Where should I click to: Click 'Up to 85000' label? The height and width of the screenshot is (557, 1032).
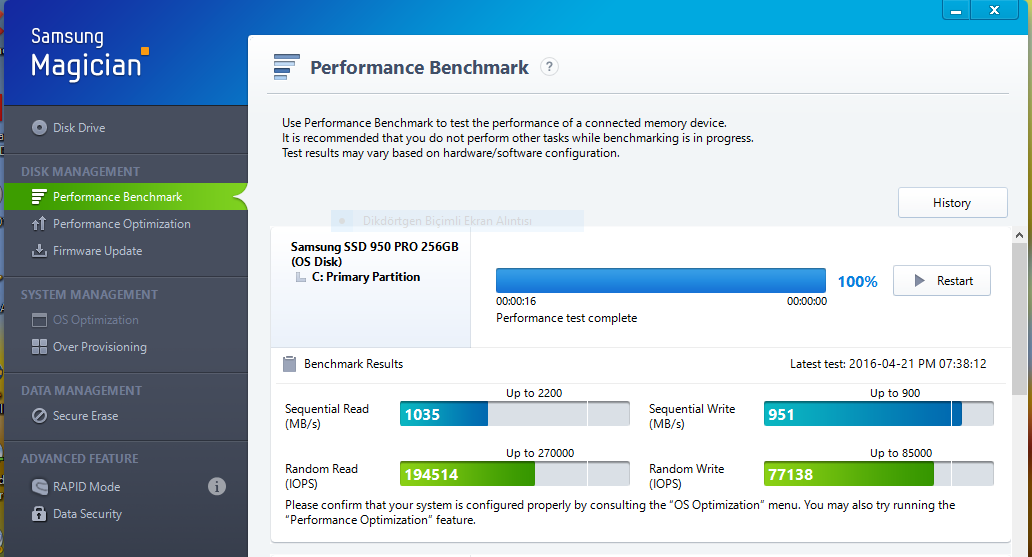pos(900,453)
